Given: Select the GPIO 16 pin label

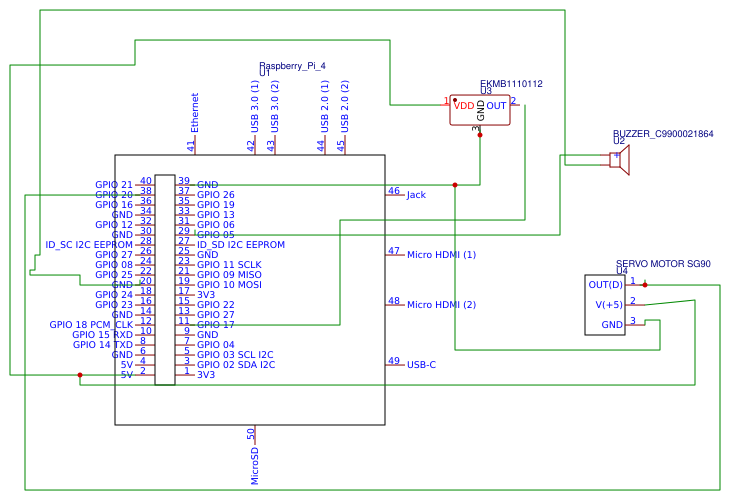Looking at the screenshot, I should click(114, 205).
